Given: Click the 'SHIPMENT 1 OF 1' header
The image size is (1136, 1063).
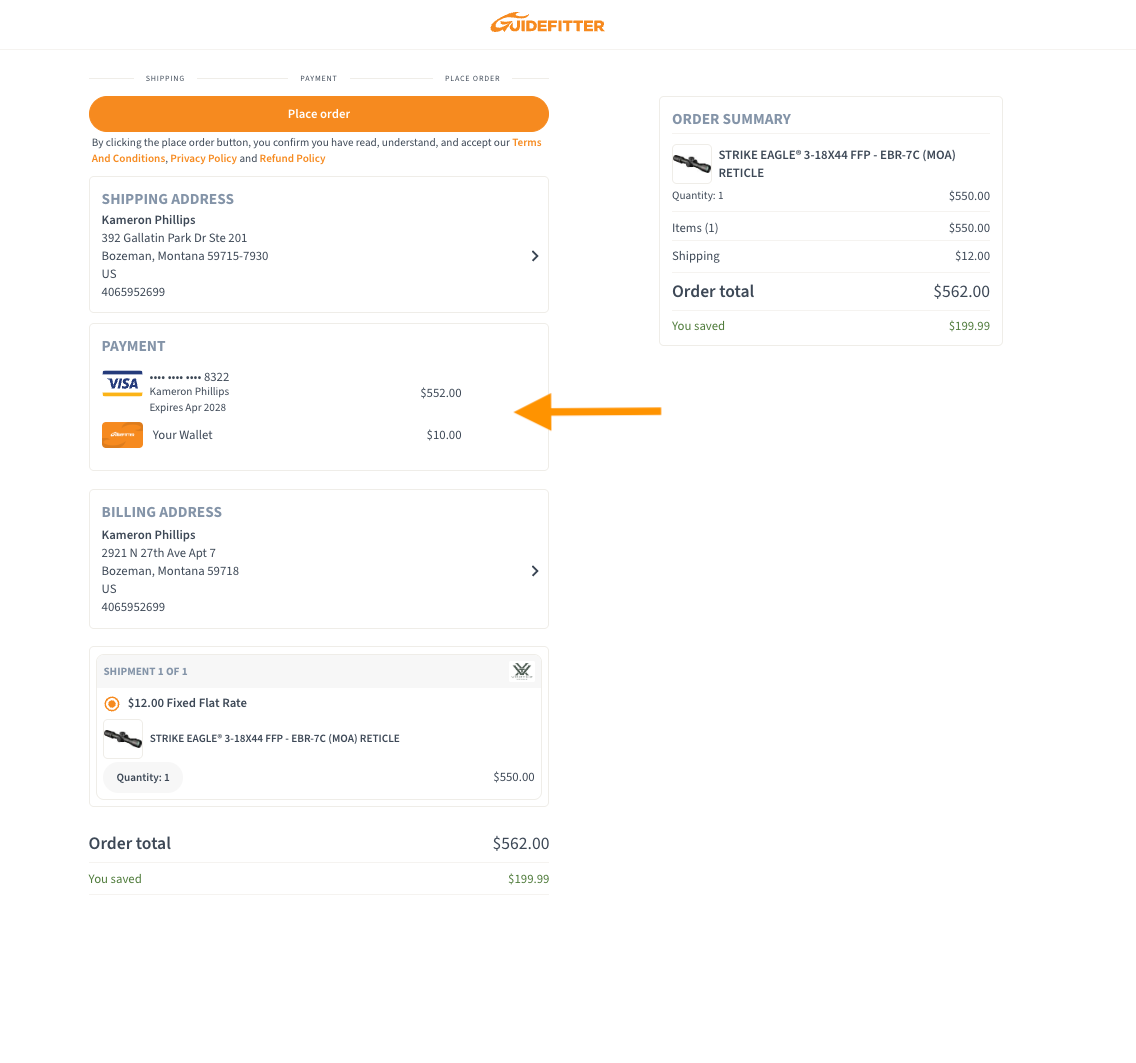Looking at the screenshot, I should click(x=146, y=672).
